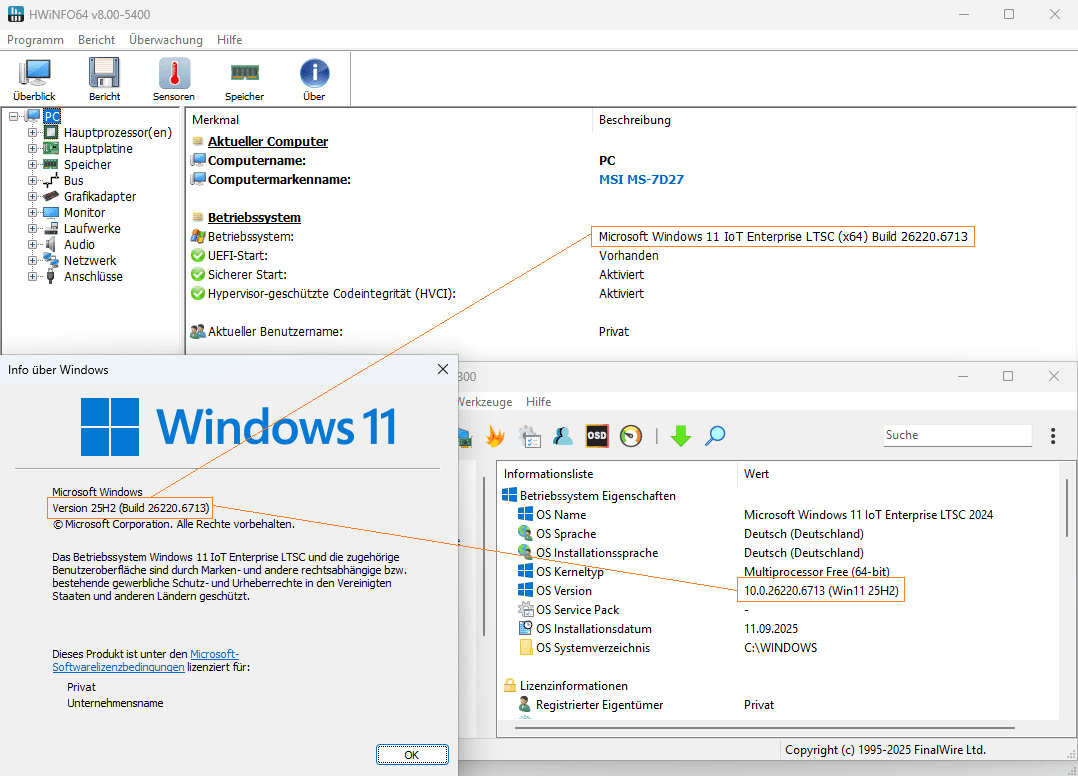Click the OS Installationsdatum calendar icon

(525, 628)
